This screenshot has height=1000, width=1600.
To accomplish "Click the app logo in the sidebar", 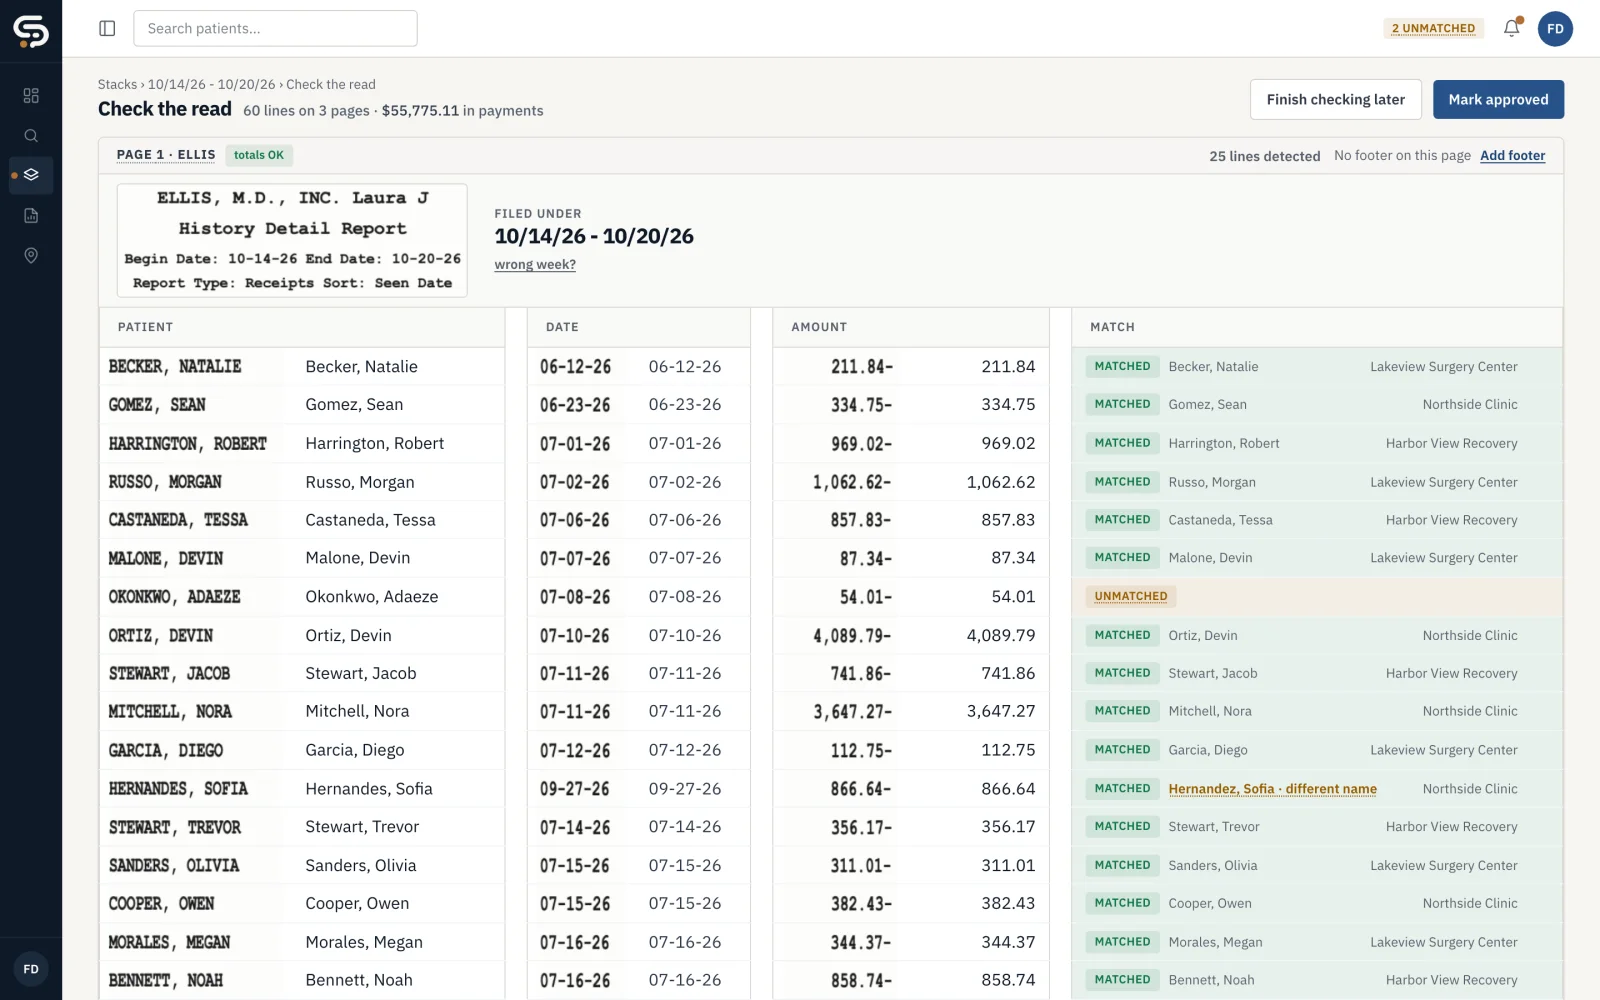I will point(31,31).
